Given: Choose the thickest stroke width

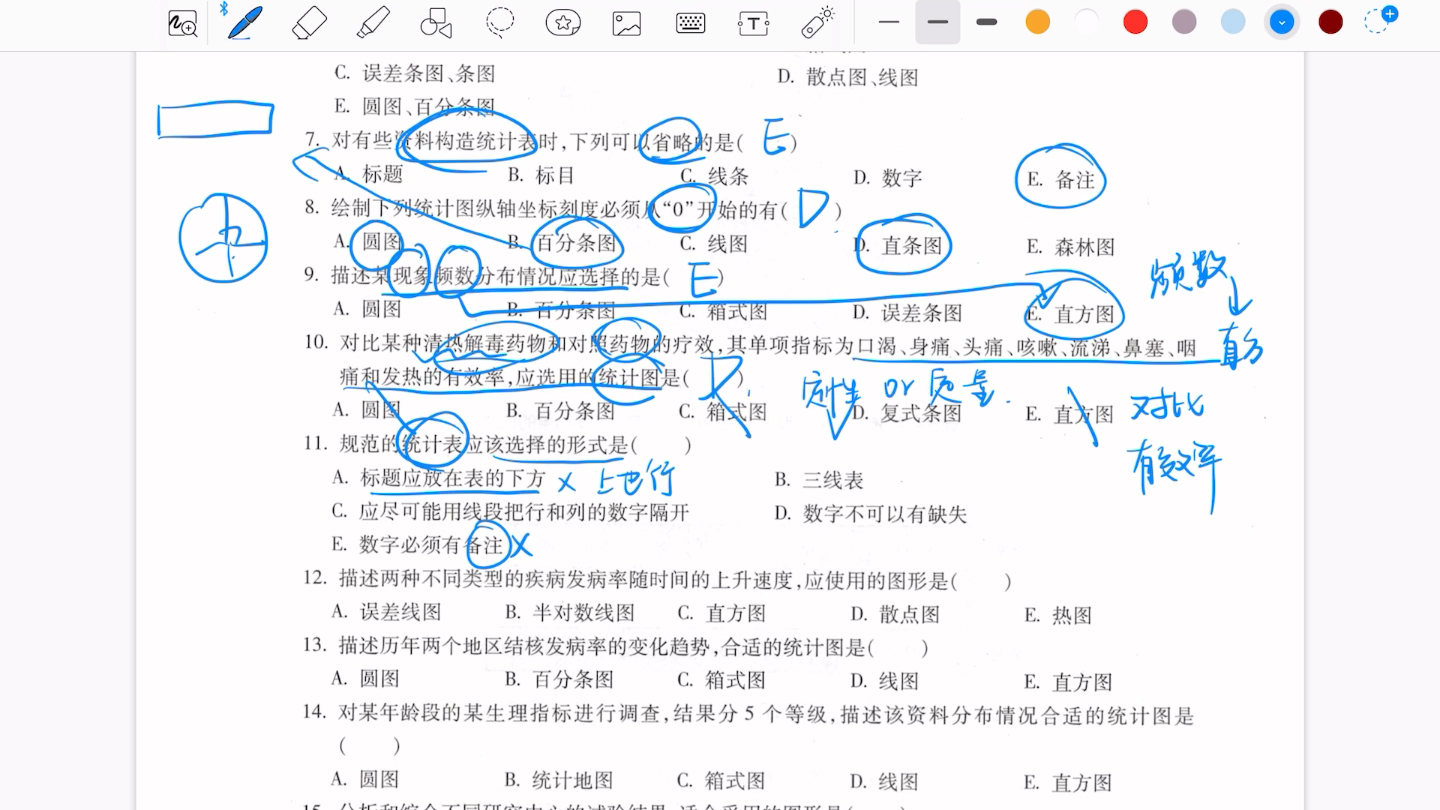Looking at the screenshot, I should click(x=987, y=22).
